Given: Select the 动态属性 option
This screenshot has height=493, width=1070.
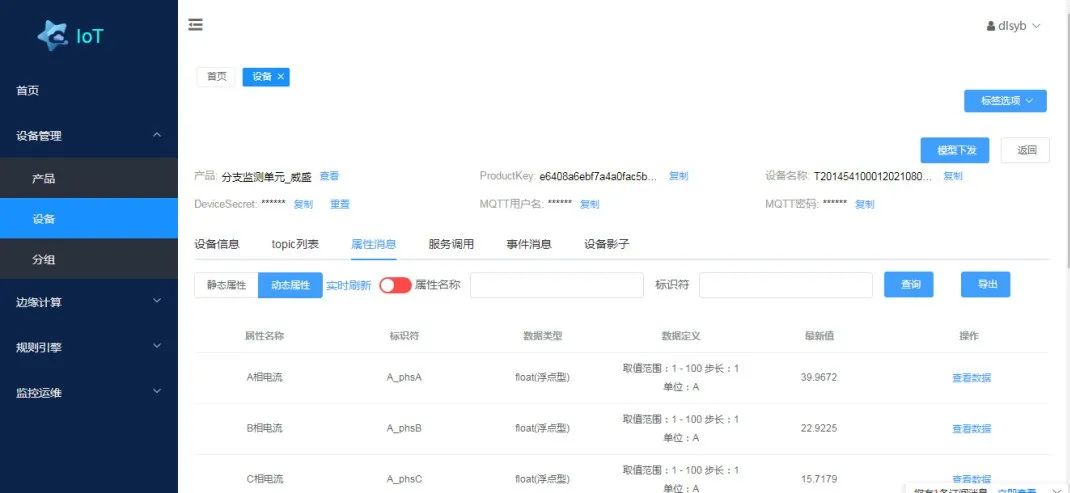Looking at the screenshot, I should 290,285.
